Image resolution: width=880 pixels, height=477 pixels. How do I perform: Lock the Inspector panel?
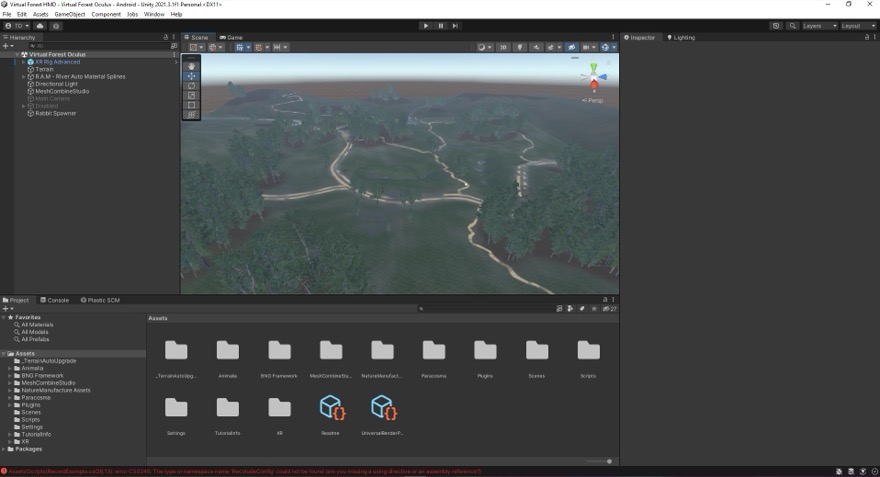point(867,37)
